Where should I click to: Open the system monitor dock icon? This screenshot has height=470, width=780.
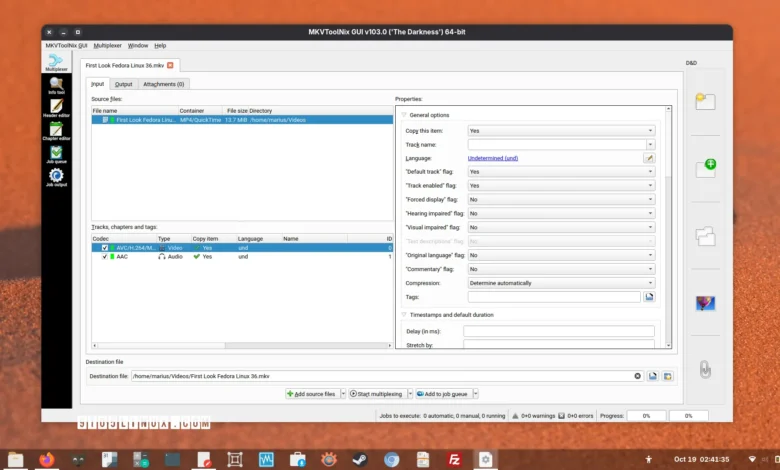[266, 460]
